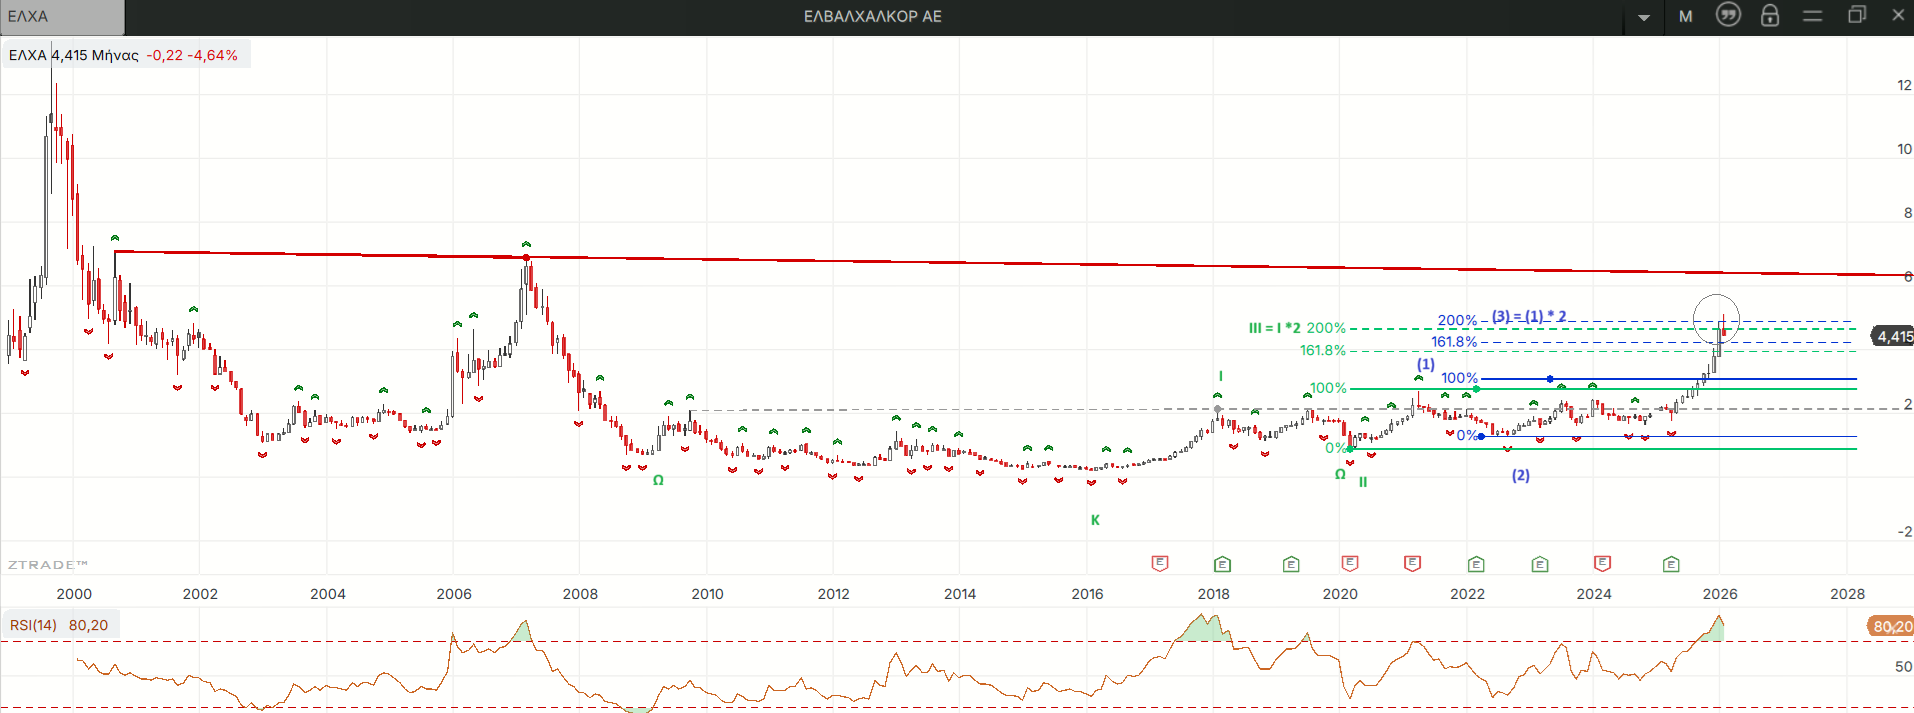Open the quote comments bubble icon
This screenshot has width=1914, height=713.
pyautogui.click(x=1728, y=15)
